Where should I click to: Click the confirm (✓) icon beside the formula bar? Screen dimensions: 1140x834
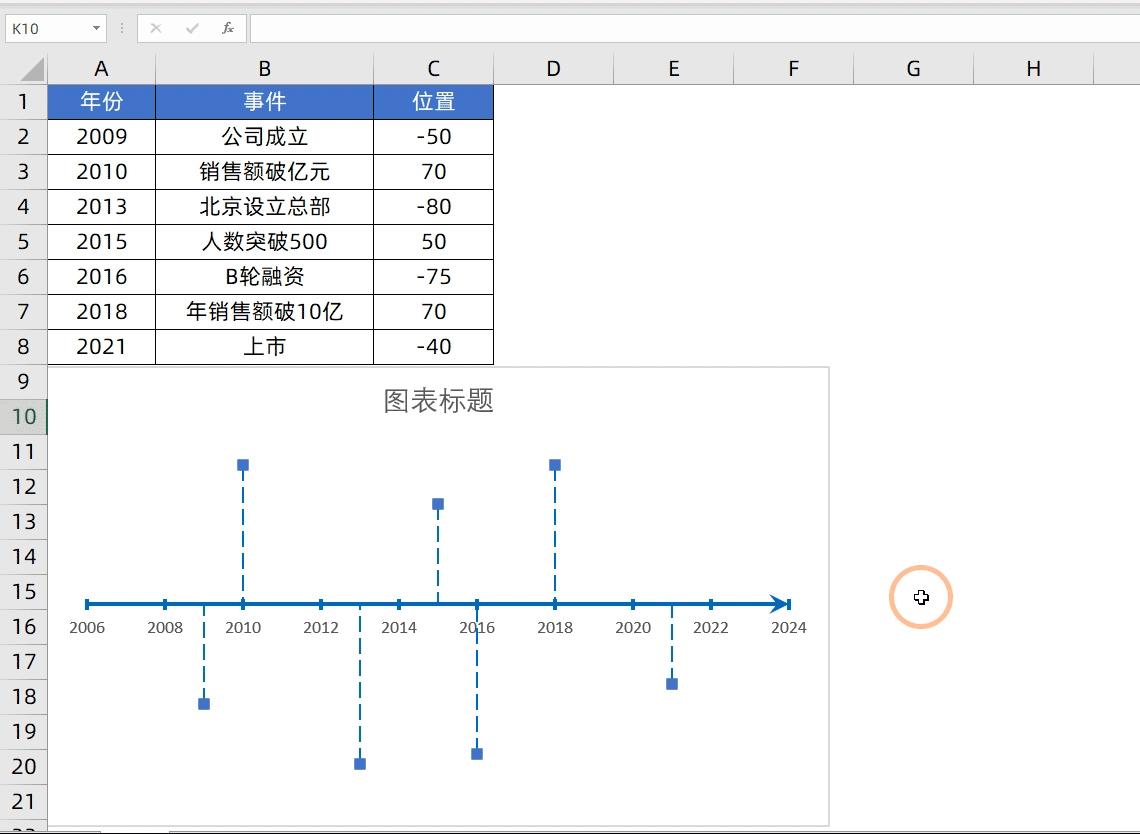(x=191, y=28)
